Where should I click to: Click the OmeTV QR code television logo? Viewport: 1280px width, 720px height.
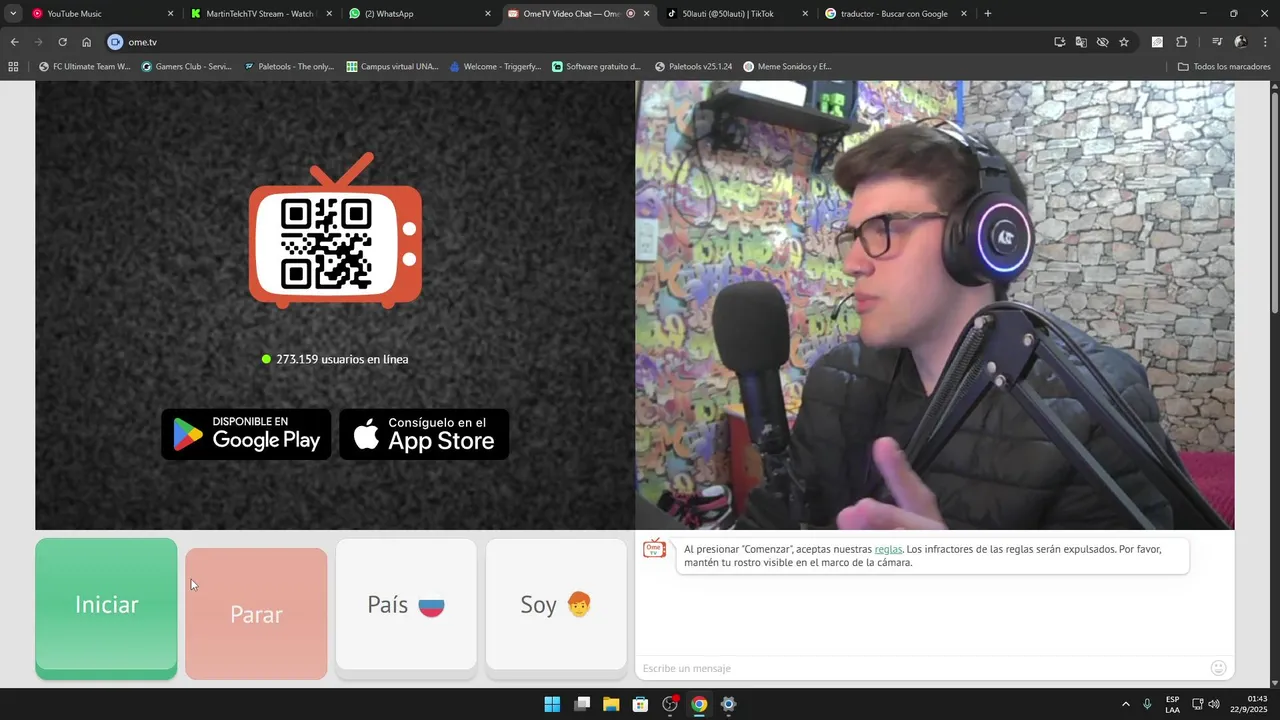click(x=335, y=231)
